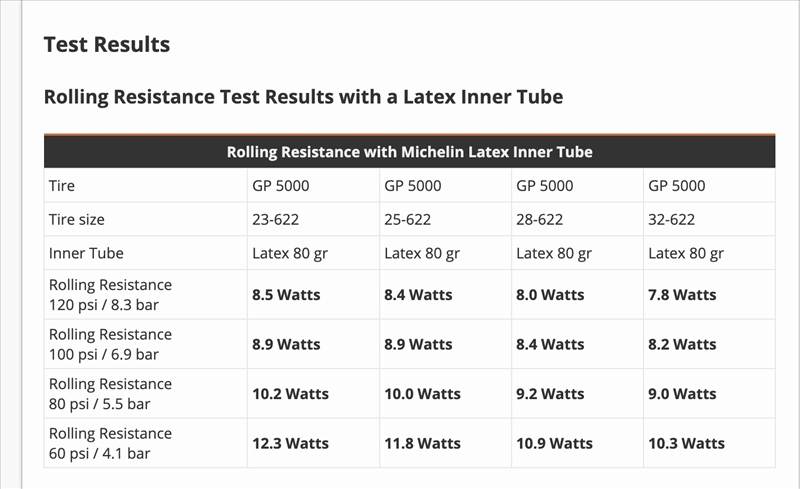This screenshot has height=489, width=800.
Task: Select the Inner Tube row label
Action: click(x=86, y=253)
